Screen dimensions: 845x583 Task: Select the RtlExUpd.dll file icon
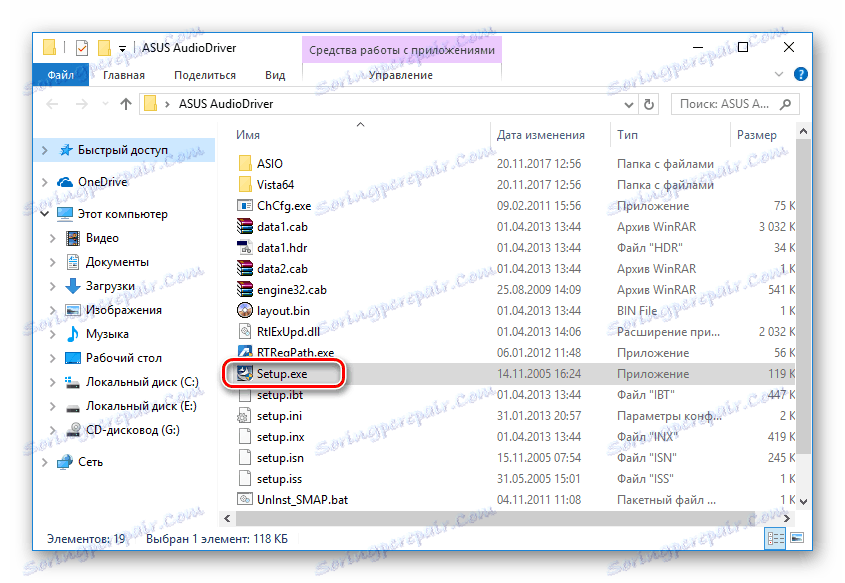point(245,331)
